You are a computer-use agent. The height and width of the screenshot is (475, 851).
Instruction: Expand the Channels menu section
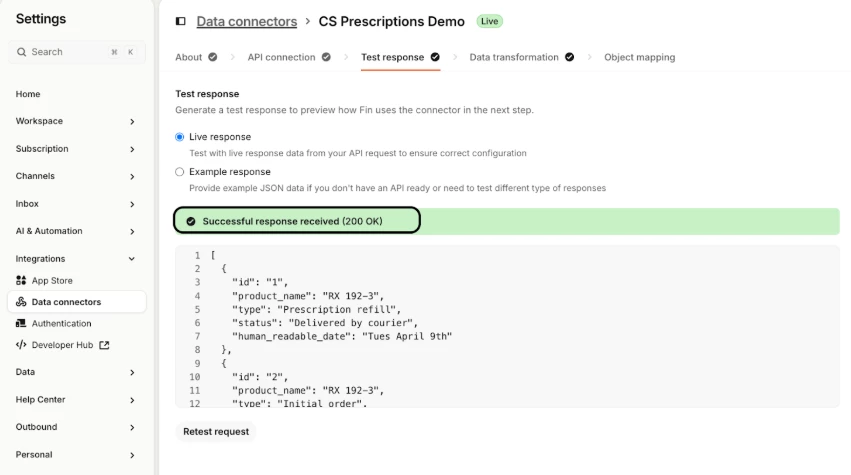click(132, 177)
